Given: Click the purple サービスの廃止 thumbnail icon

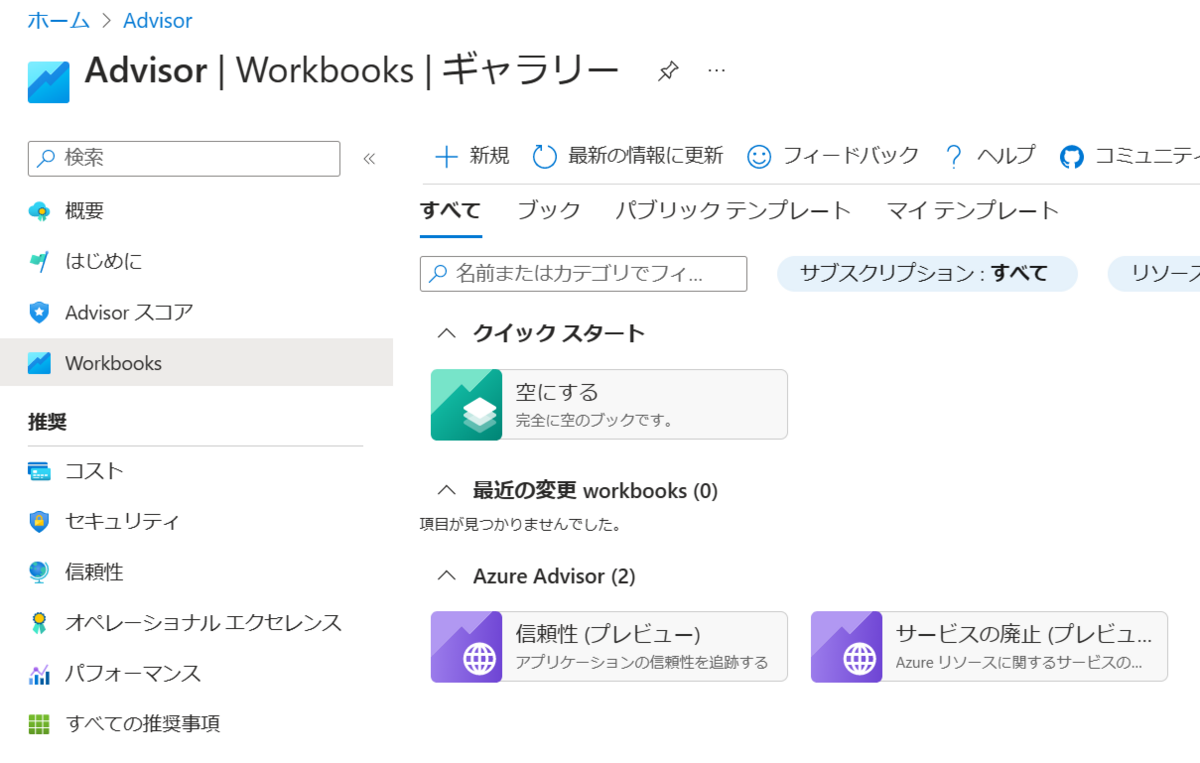Looking at the screenshot, I should 846,647.
